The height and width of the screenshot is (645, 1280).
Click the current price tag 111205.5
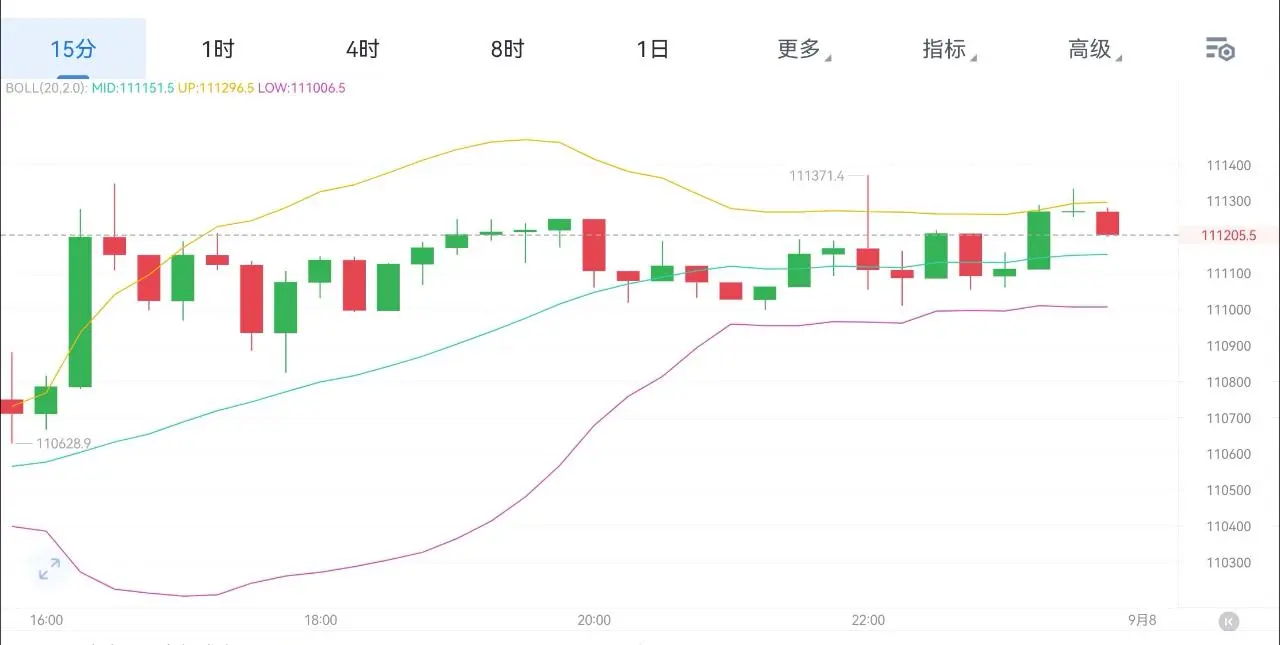coord(1229,236)
